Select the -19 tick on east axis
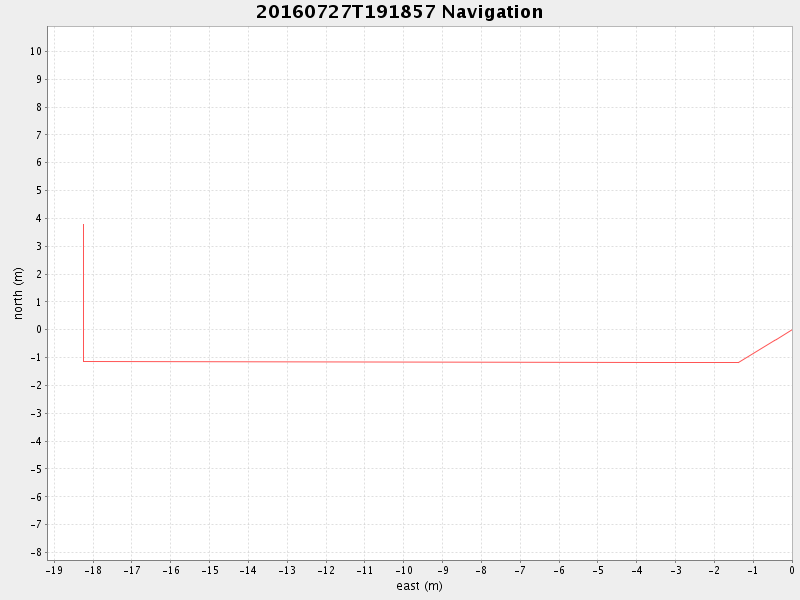Image resolution: width=800 pixels, height=600 pixels. (x=54, y=571)
